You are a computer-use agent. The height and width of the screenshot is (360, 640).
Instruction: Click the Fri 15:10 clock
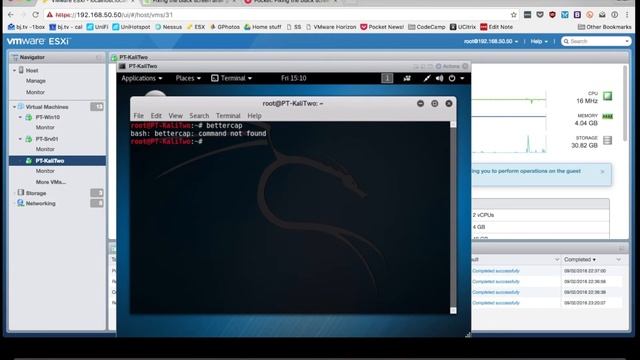(x=293, y=78)
